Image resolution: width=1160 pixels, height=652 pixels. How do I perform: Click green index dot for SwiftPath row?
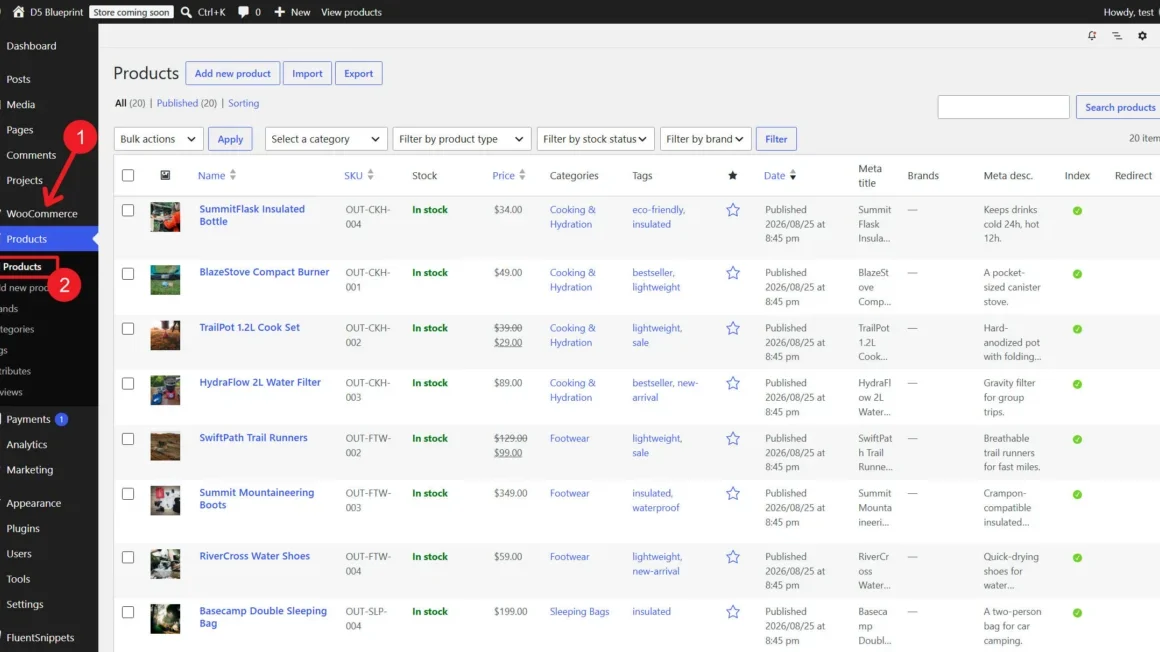(1077, 440)
